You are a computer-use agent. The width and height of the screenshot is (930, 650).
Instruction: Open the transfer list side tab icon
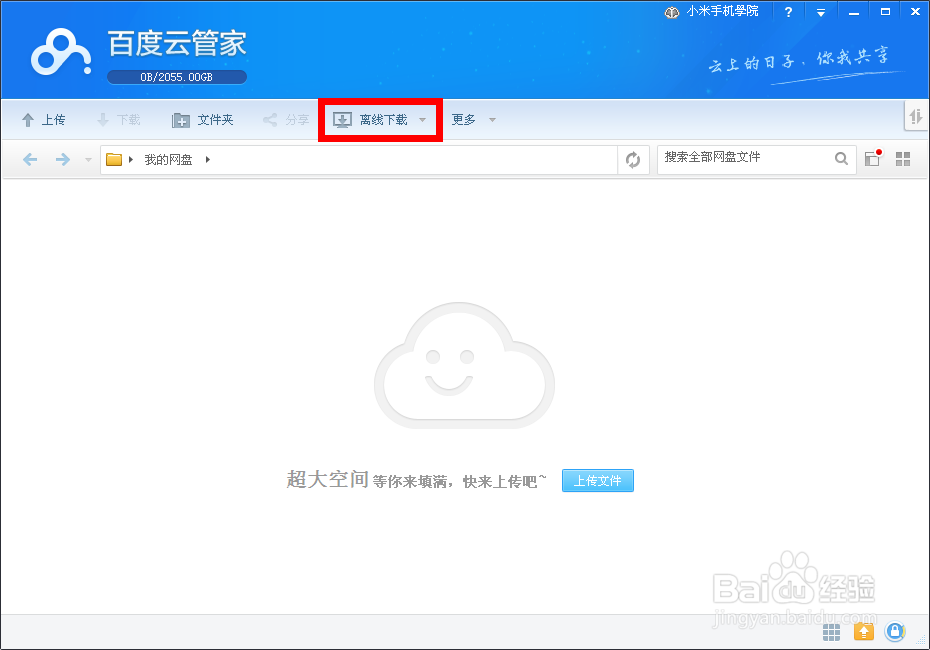[x=916, y=116]
